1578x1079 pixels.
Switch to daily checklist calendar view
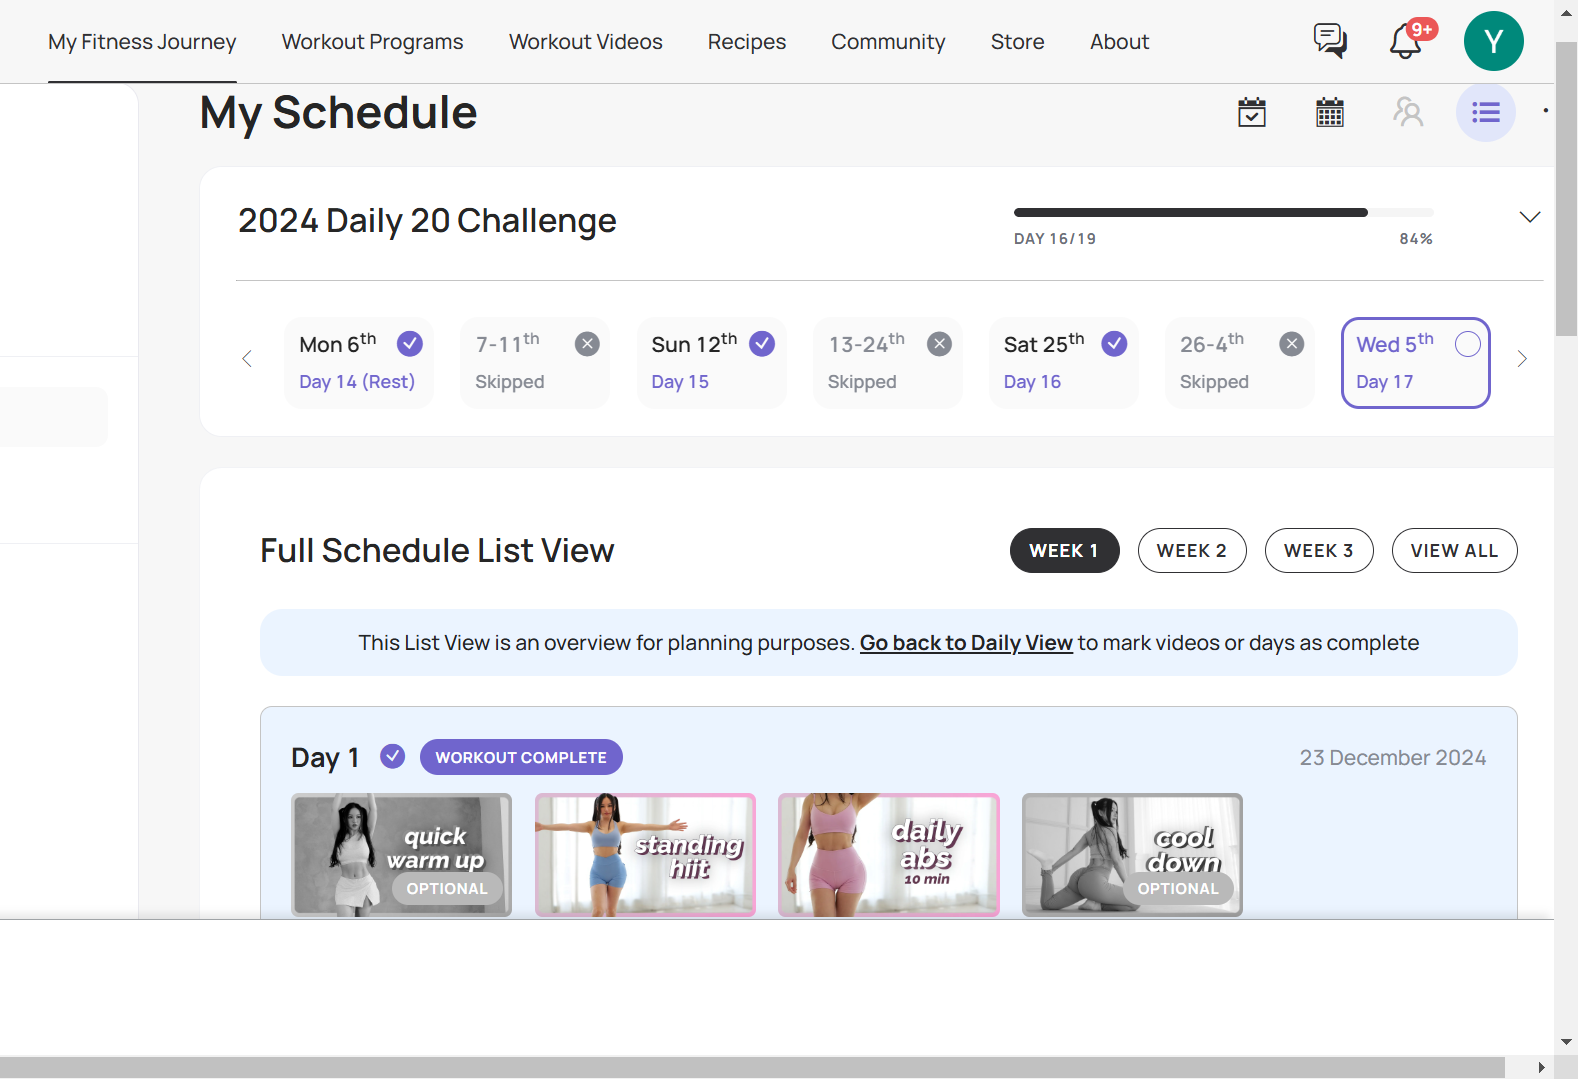(1252, 112)
